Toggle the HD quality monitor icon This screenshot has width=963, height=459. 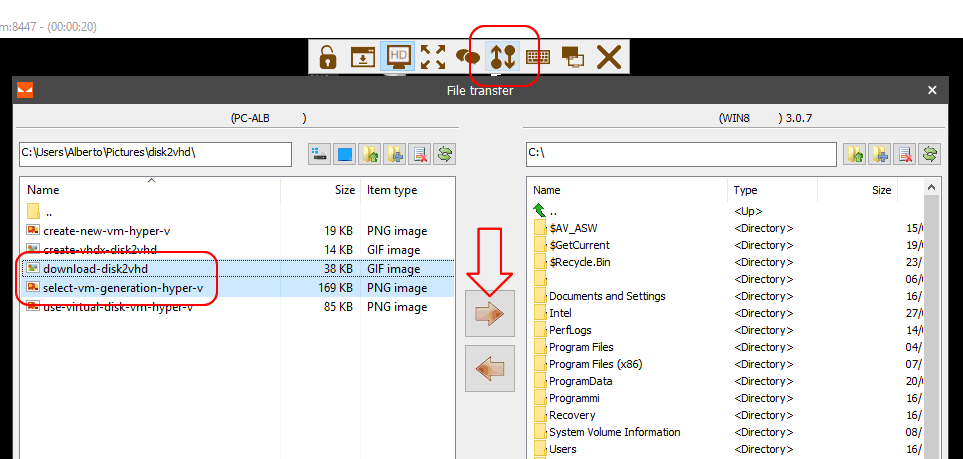tap(397, 57)
